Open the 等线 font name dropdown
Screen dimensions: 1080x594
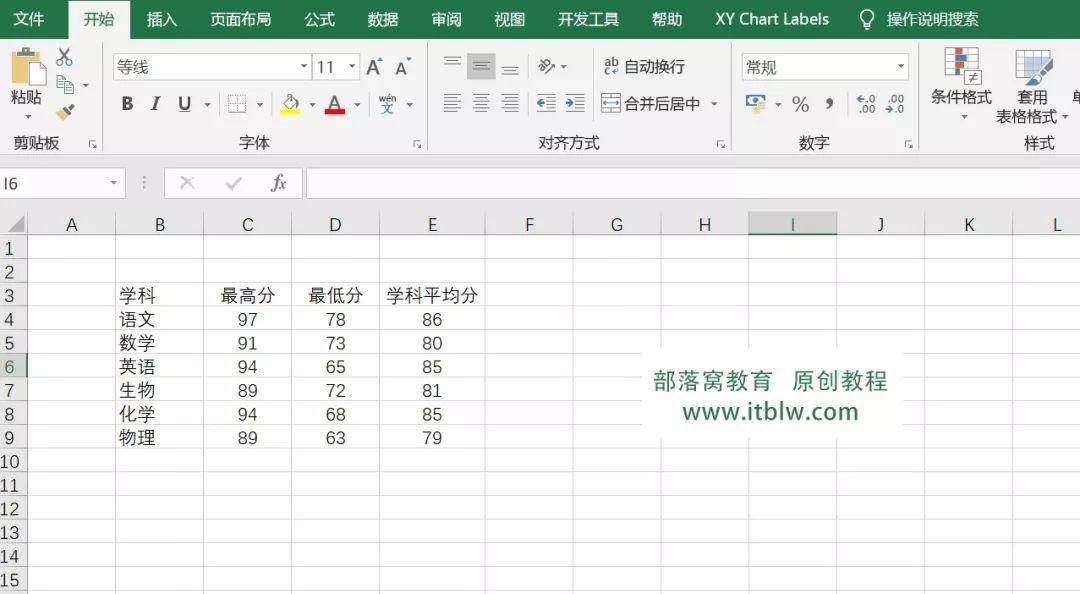tap(304, 67)
